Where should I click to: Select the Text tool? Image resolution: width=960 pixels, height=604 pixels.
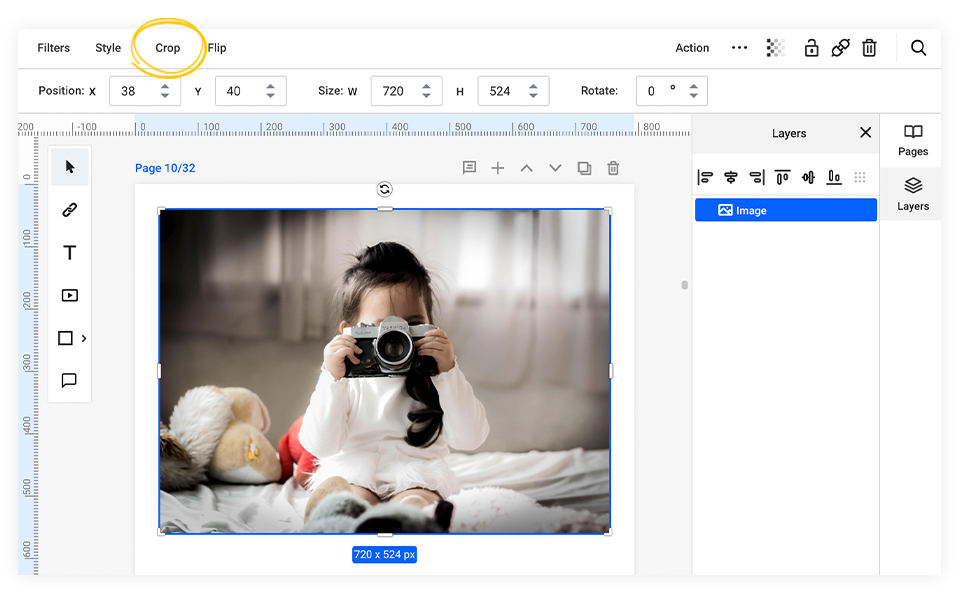[x=69, y=253]
